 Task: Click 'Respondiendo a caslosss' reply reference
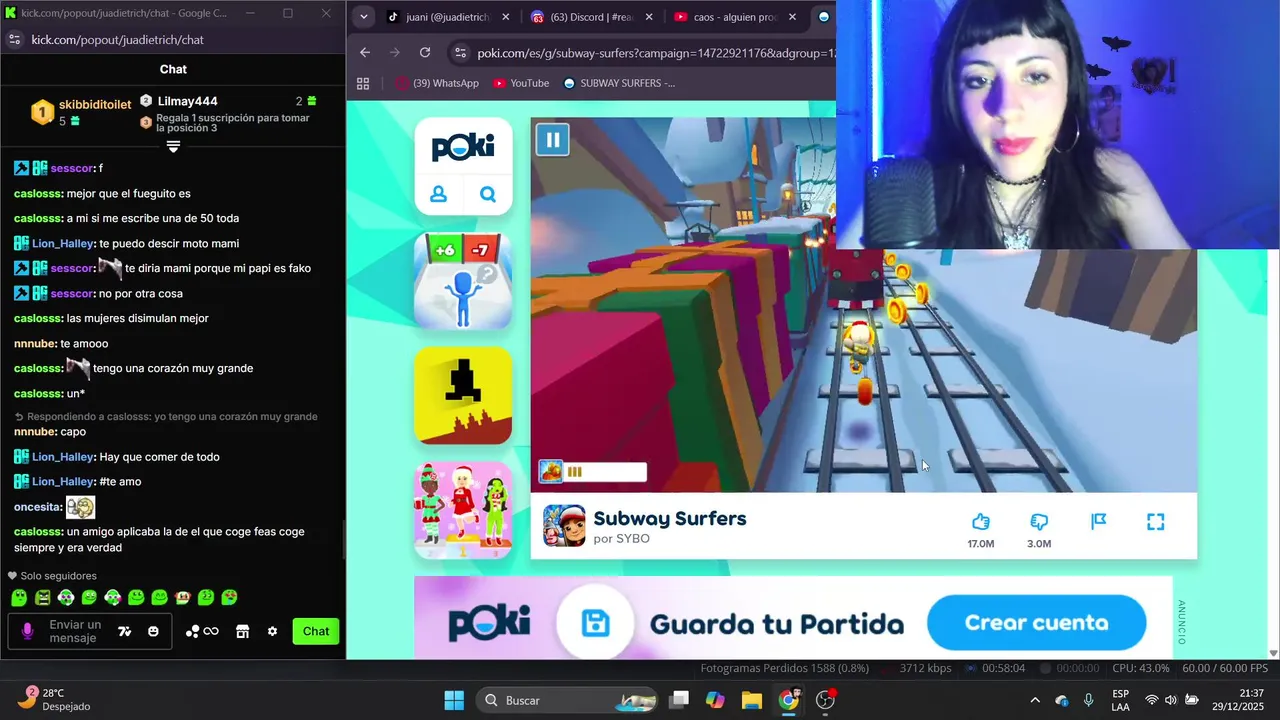166,416
